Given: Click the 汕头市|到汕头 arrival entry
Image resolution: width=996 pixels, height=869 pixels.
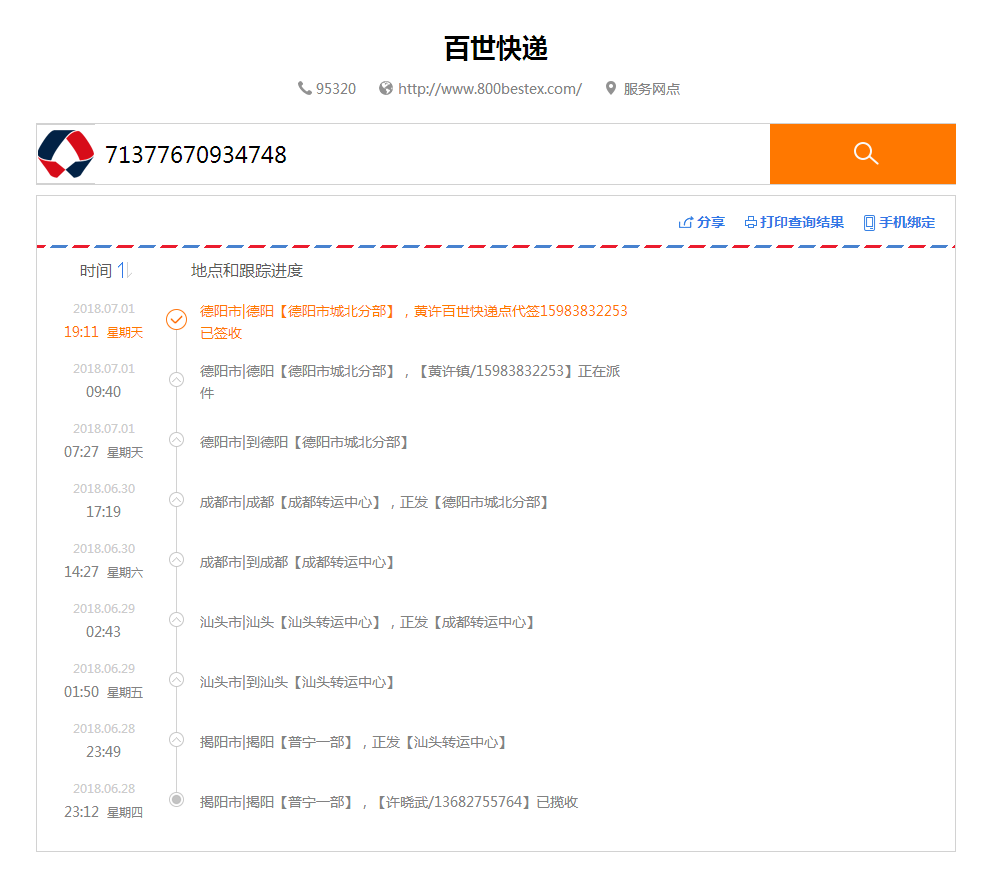Looking at the screenshot, I should [x=297, y=682].
